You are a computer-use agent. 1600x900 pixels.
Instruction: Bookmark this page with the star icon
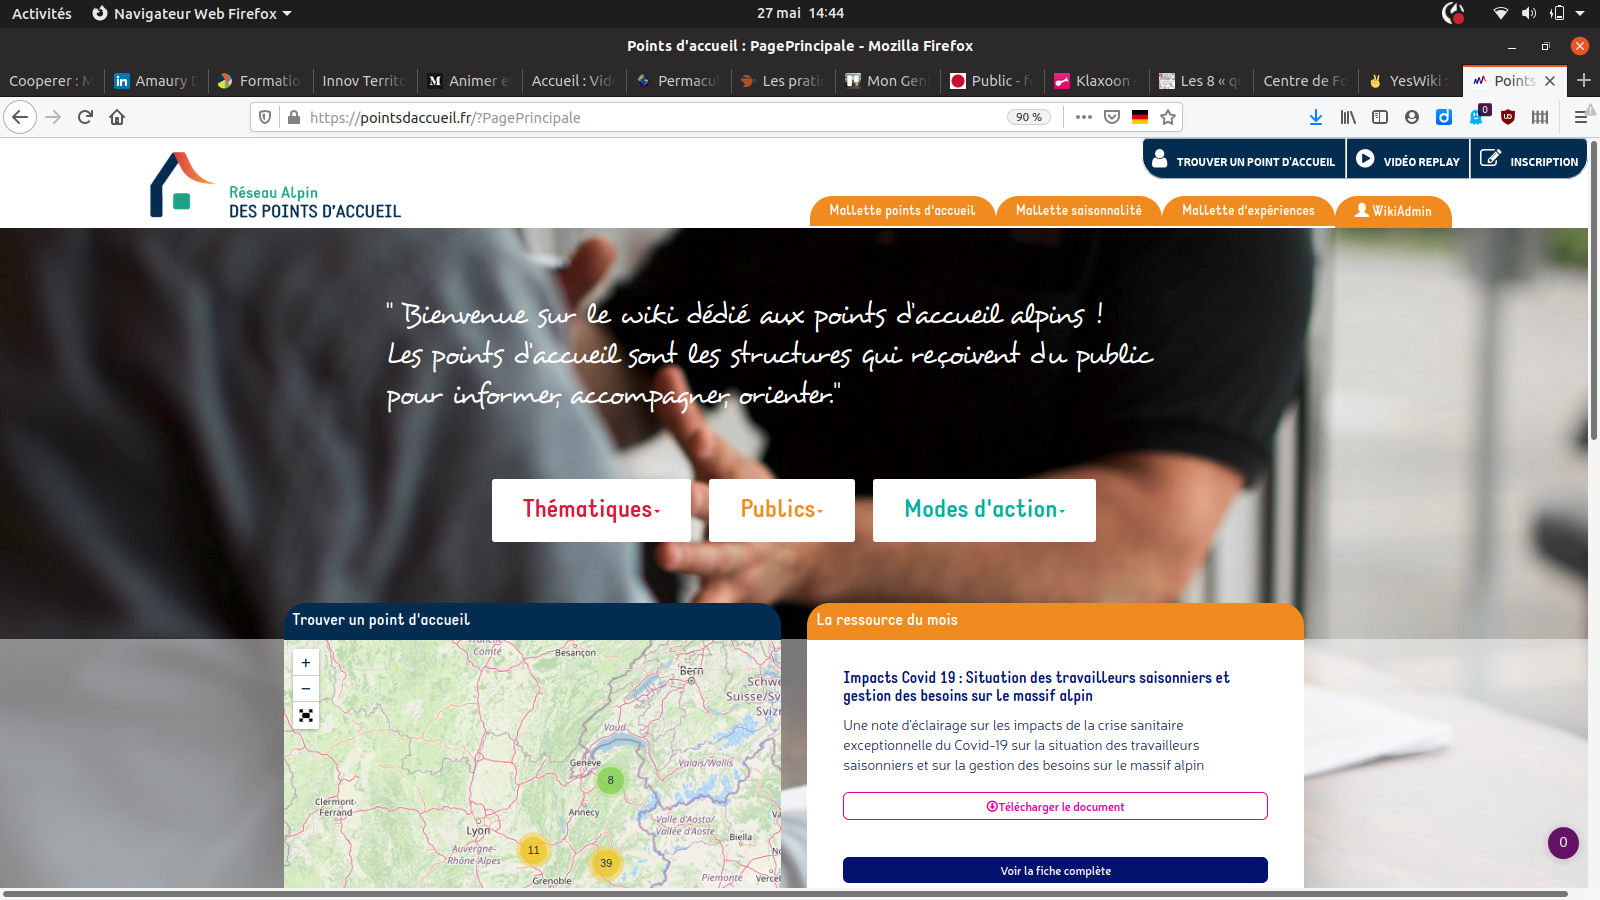[1167, 117]
